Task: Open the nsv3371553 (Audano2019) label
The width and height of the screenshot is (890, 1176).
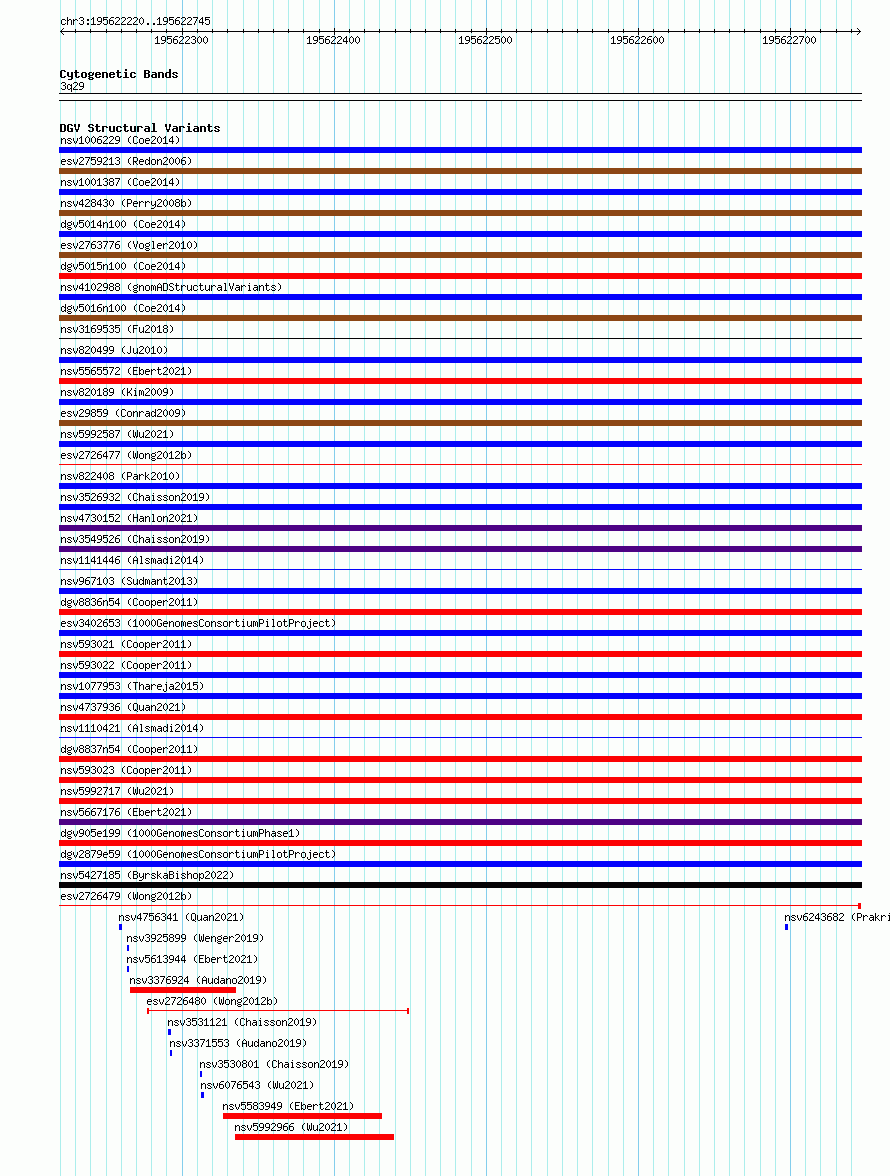Action: (238, 1043)
